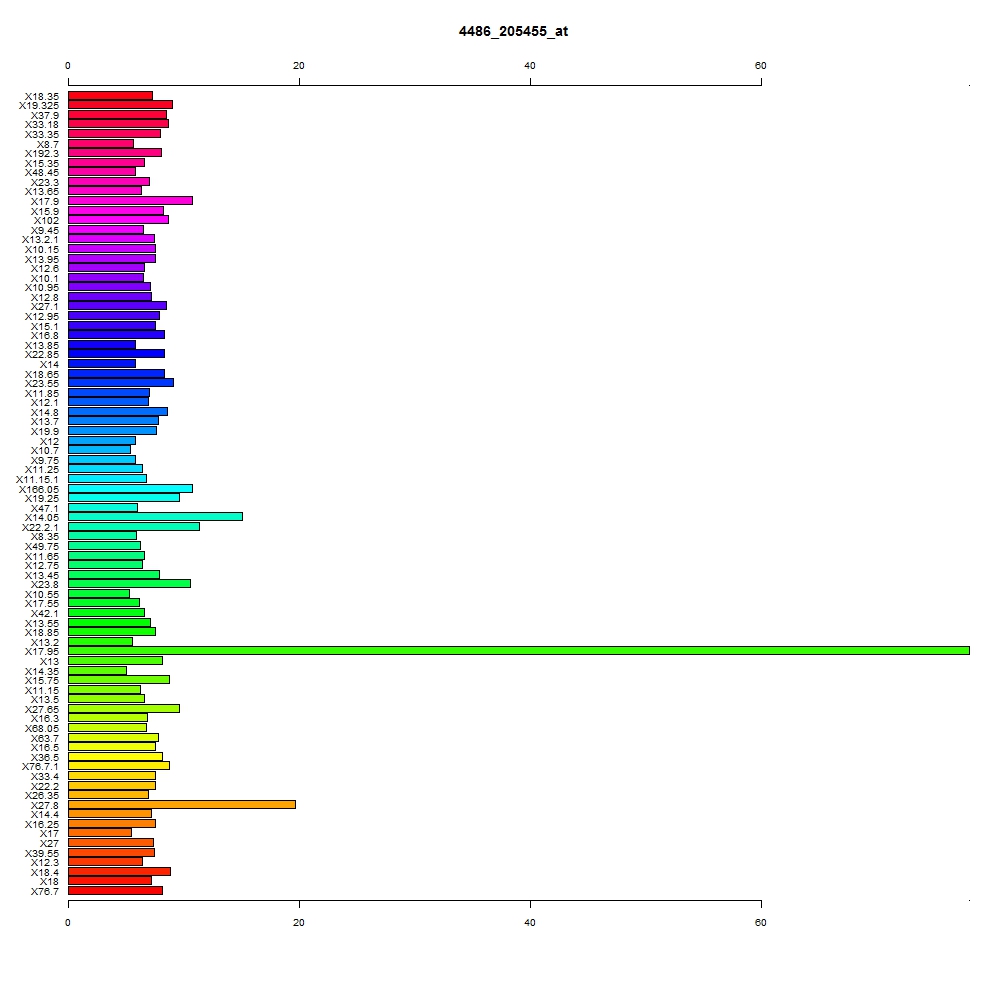Select the X68.05 row label
The height and width of the screenshot is (1000, 1000).
click(41, 728)
